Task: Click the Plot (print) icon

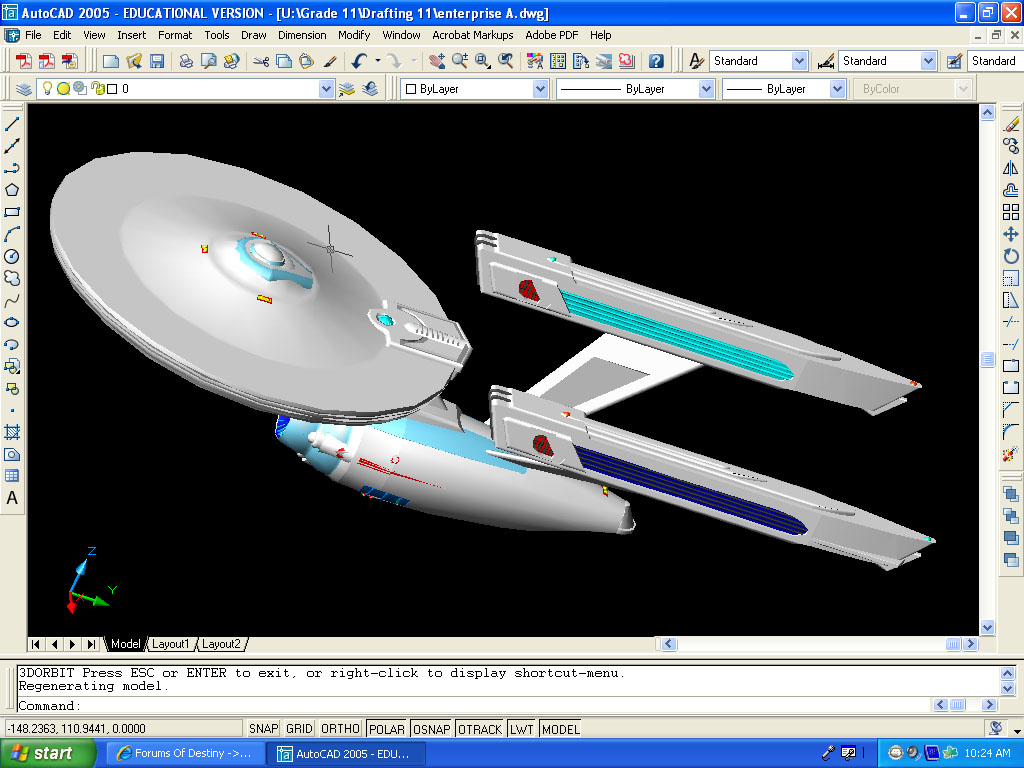Action: pyautogui.click(x=186, y=61)
